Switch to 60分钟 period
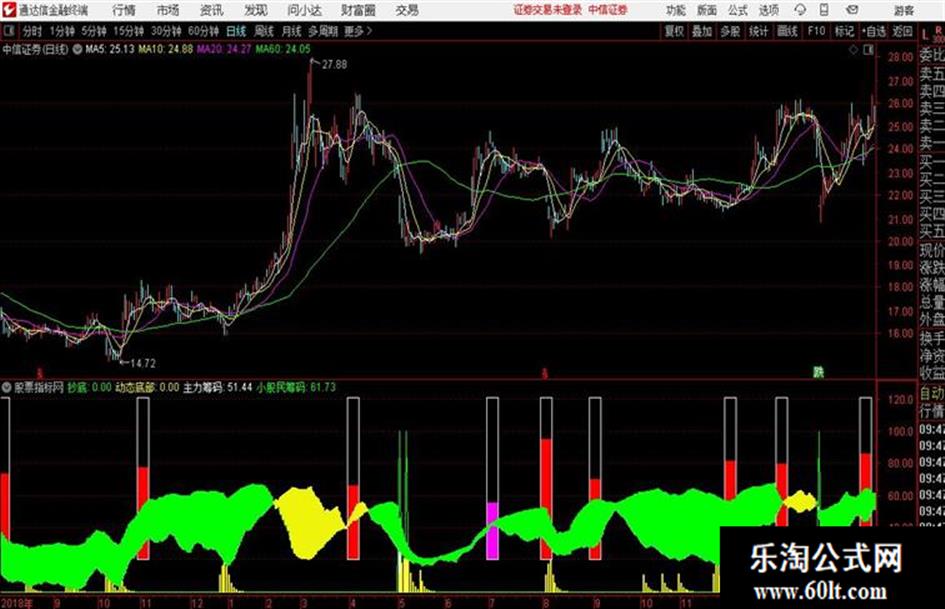Image resolution: width=945 pixels, height=609 pixels. pyautogui.click(x=204, y=31)
